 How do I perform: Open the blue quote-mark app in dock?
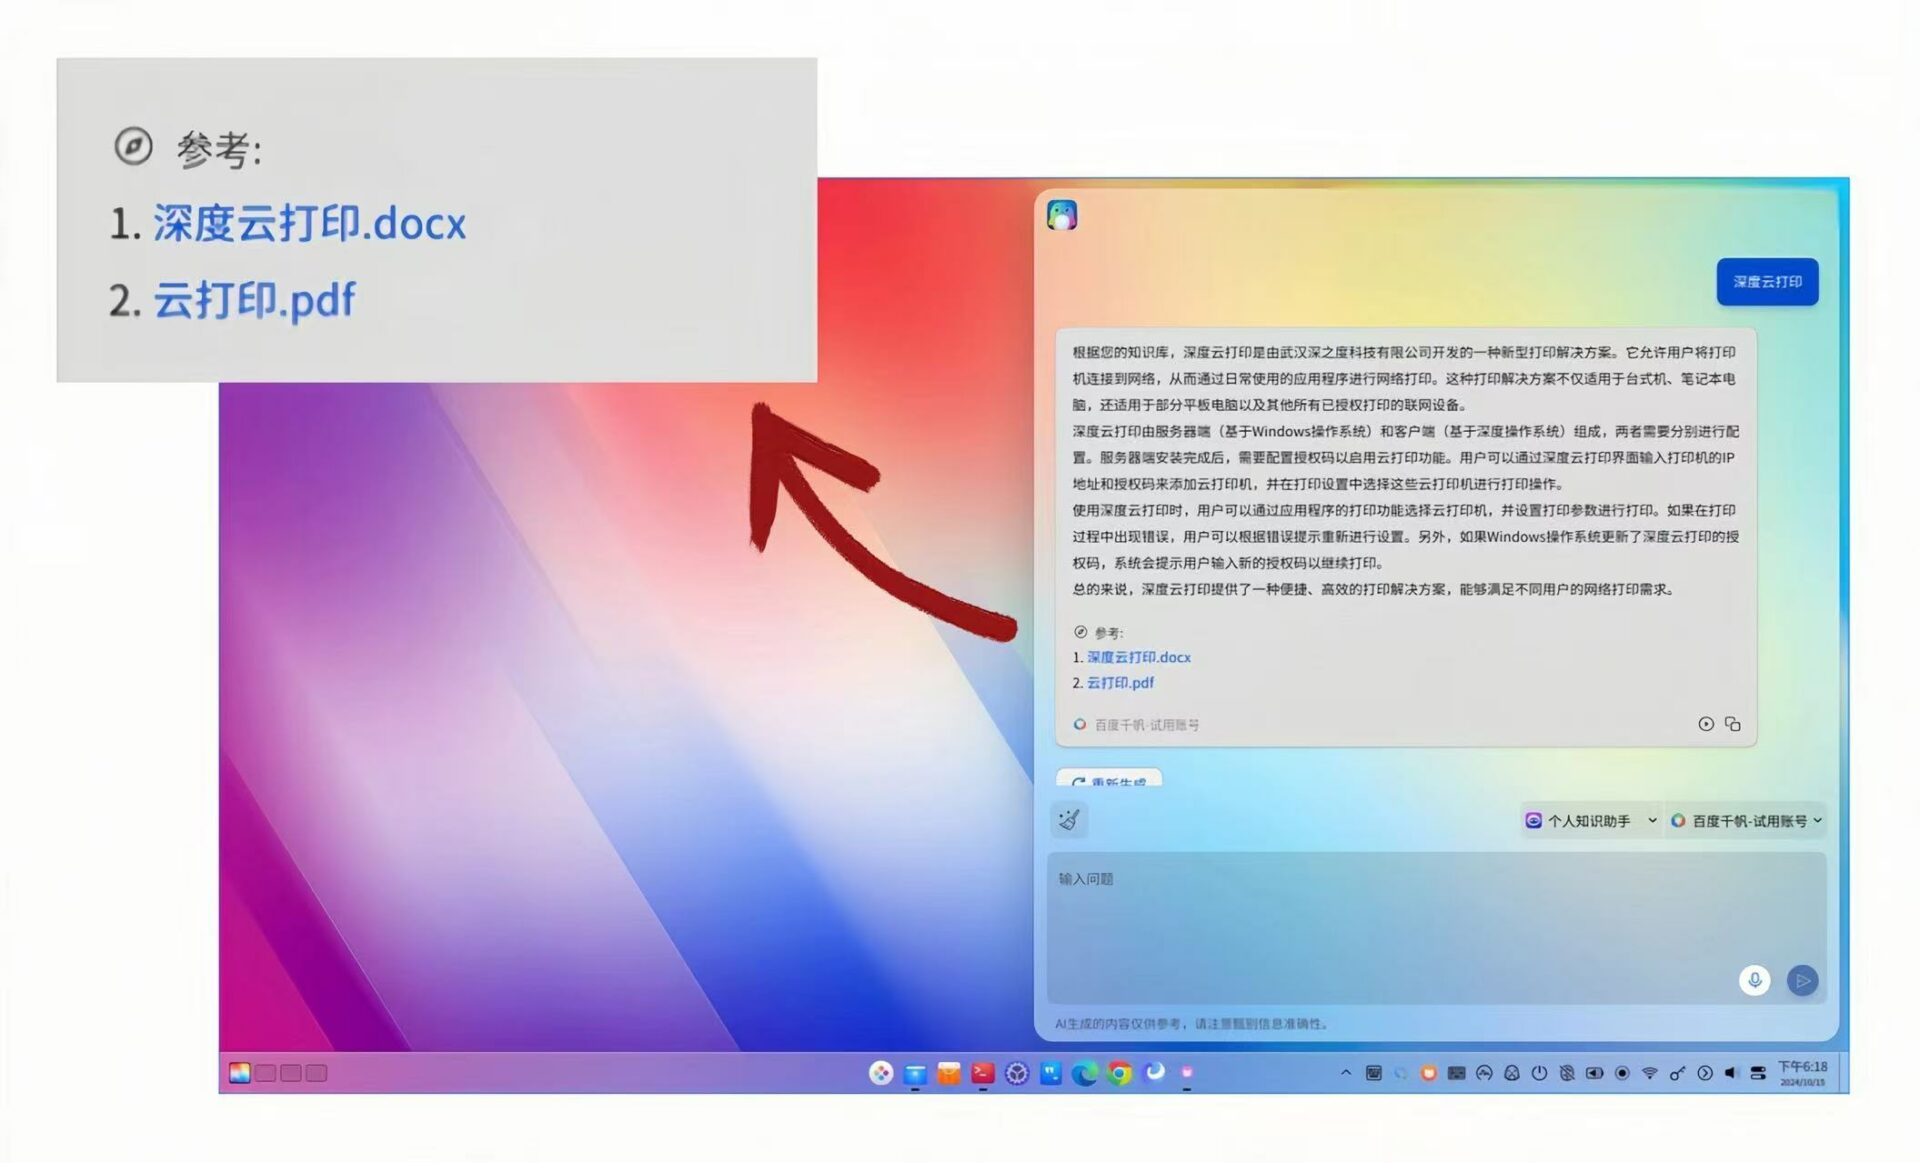[1051, 1073]
